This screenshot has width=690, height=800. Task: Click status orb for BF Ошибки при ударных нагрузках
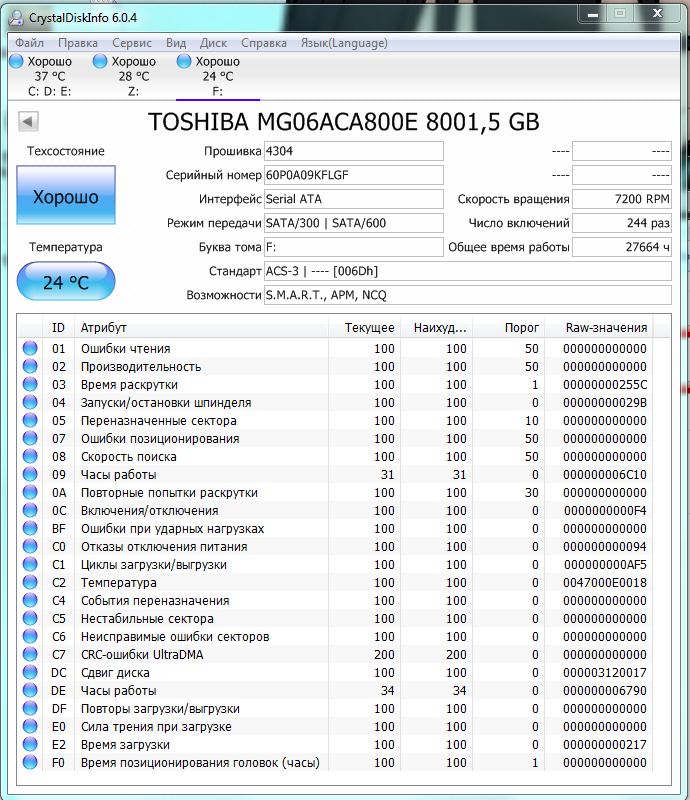click(30, 528)
